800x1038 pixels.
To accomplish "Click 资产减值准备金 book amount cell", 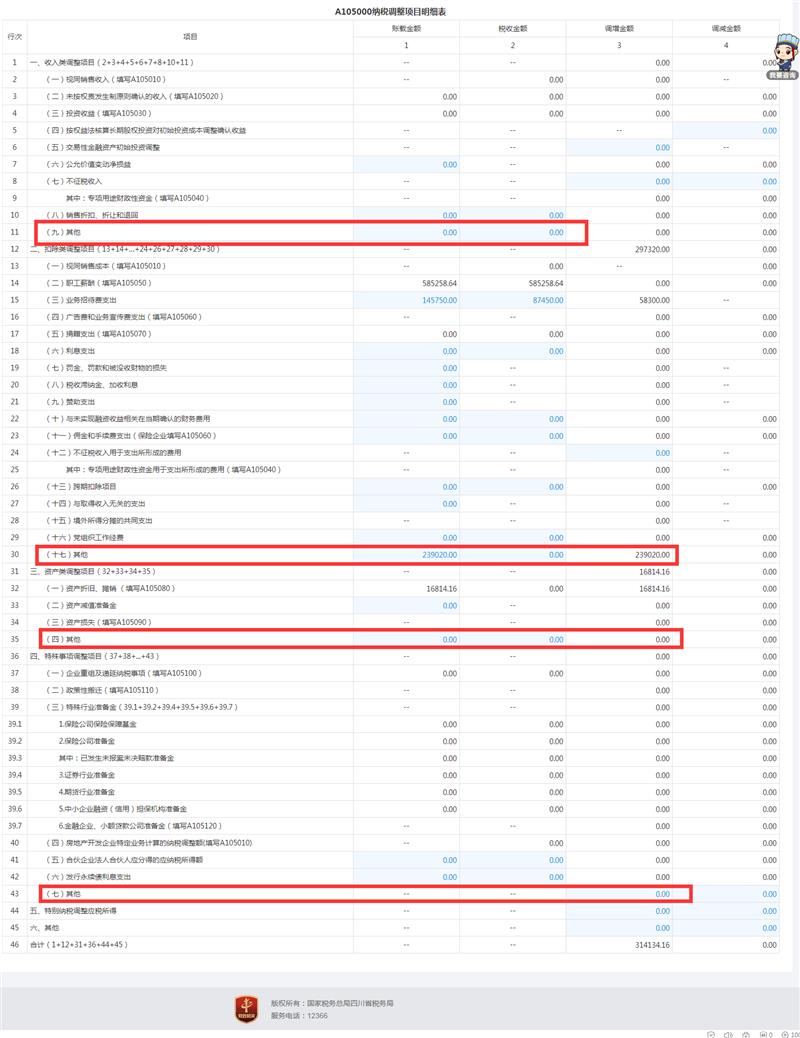I will tap(406, 605).
